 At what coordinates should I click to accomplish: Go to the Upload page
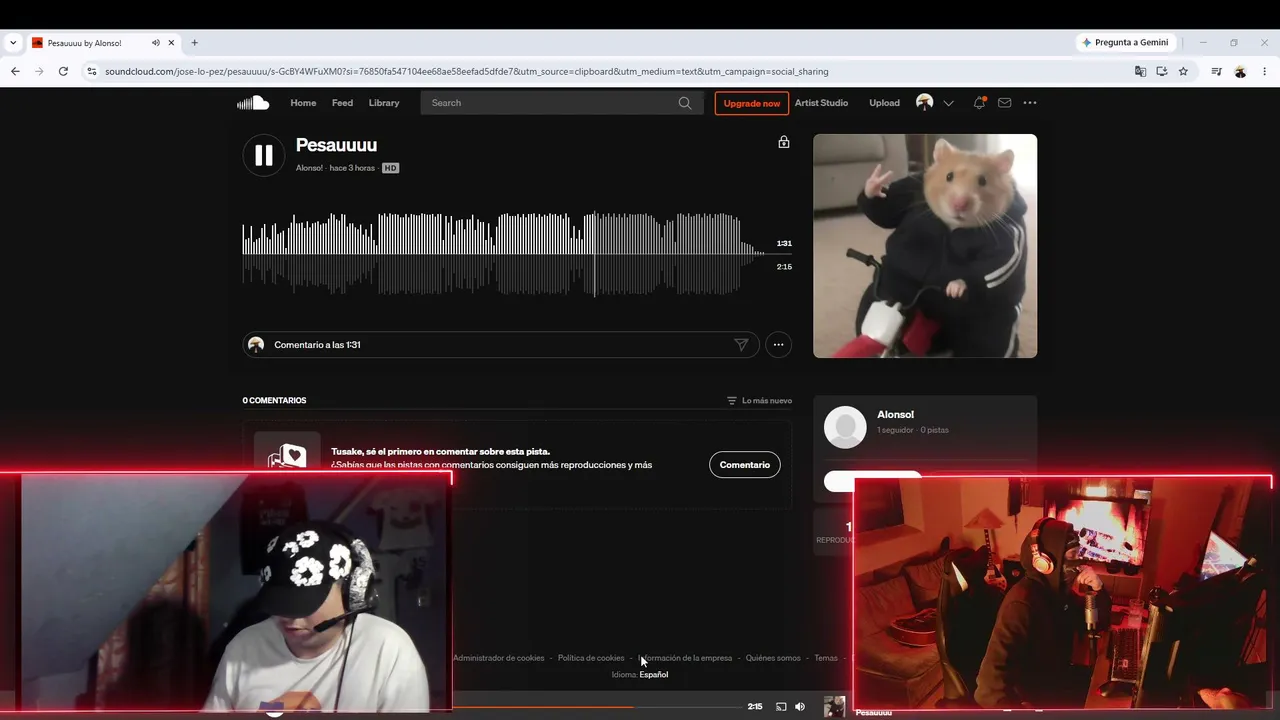[x=884, y=103]
